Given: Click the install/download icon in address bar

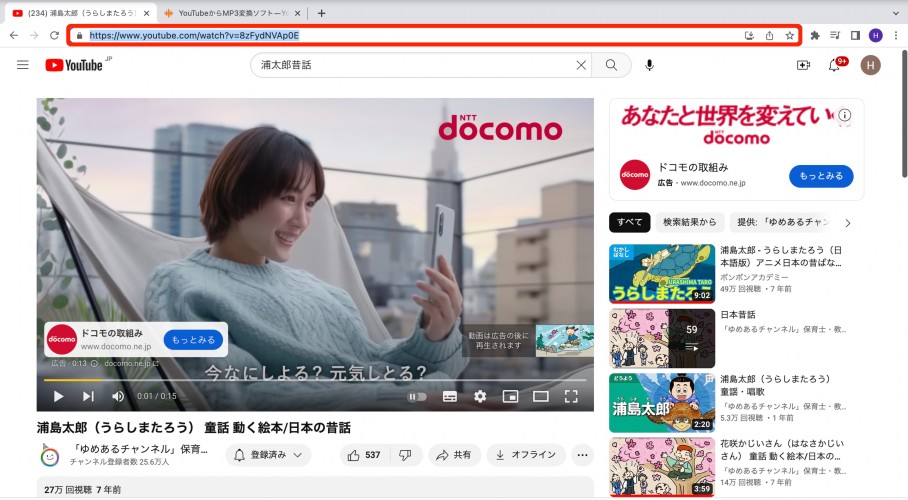Looking at the screenshot, I should click(749, 35).
